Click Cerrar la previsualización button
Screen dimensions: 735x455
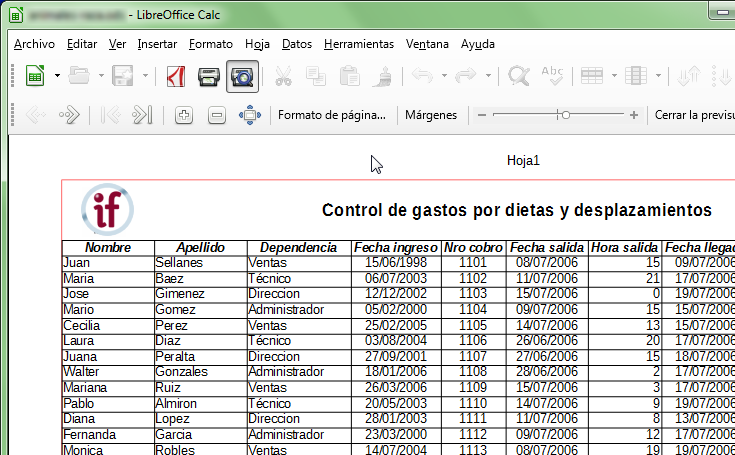[695, 115]
